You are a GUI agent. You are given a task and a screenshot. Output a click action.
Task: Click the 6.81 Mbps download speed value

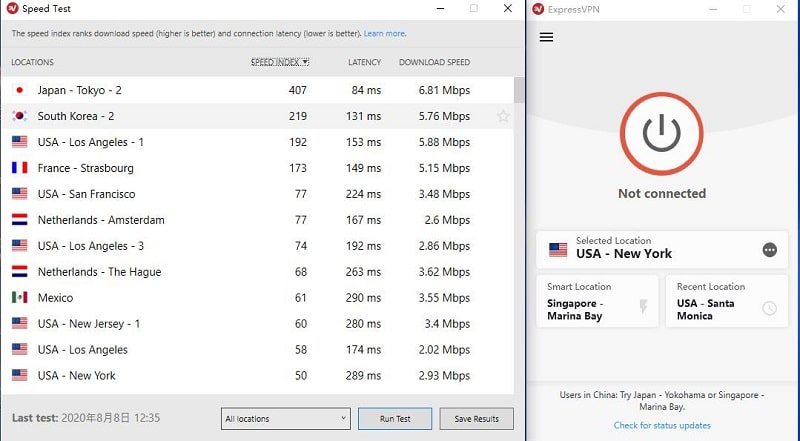444,90
